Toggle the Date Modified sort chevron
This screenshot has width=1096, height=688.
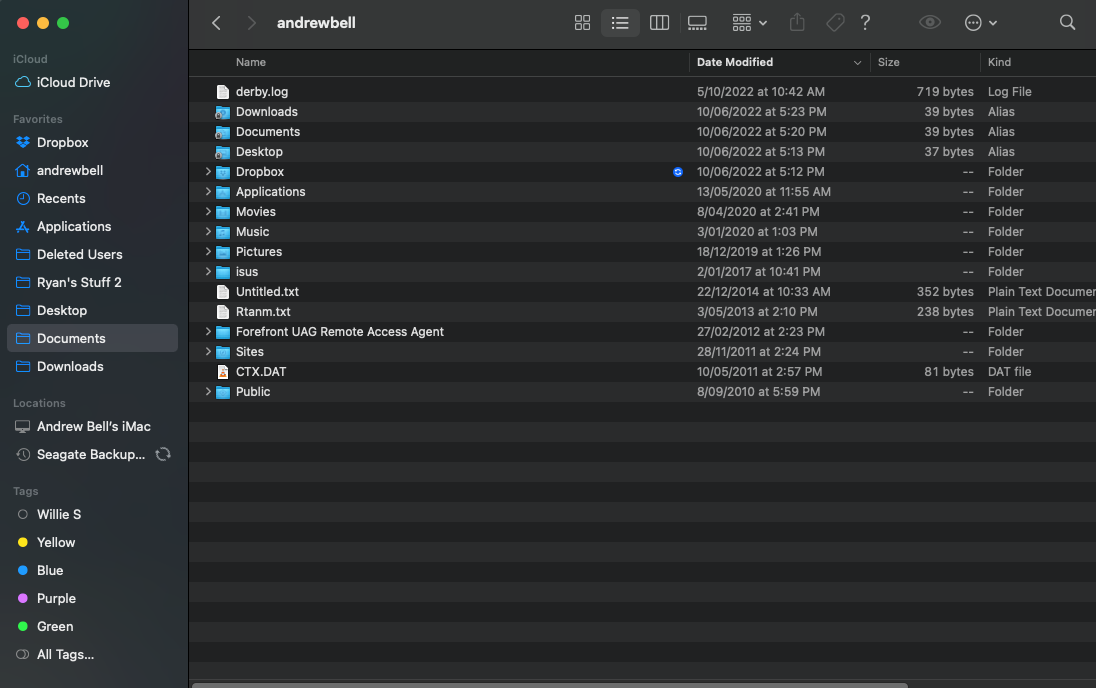point(858,62)
